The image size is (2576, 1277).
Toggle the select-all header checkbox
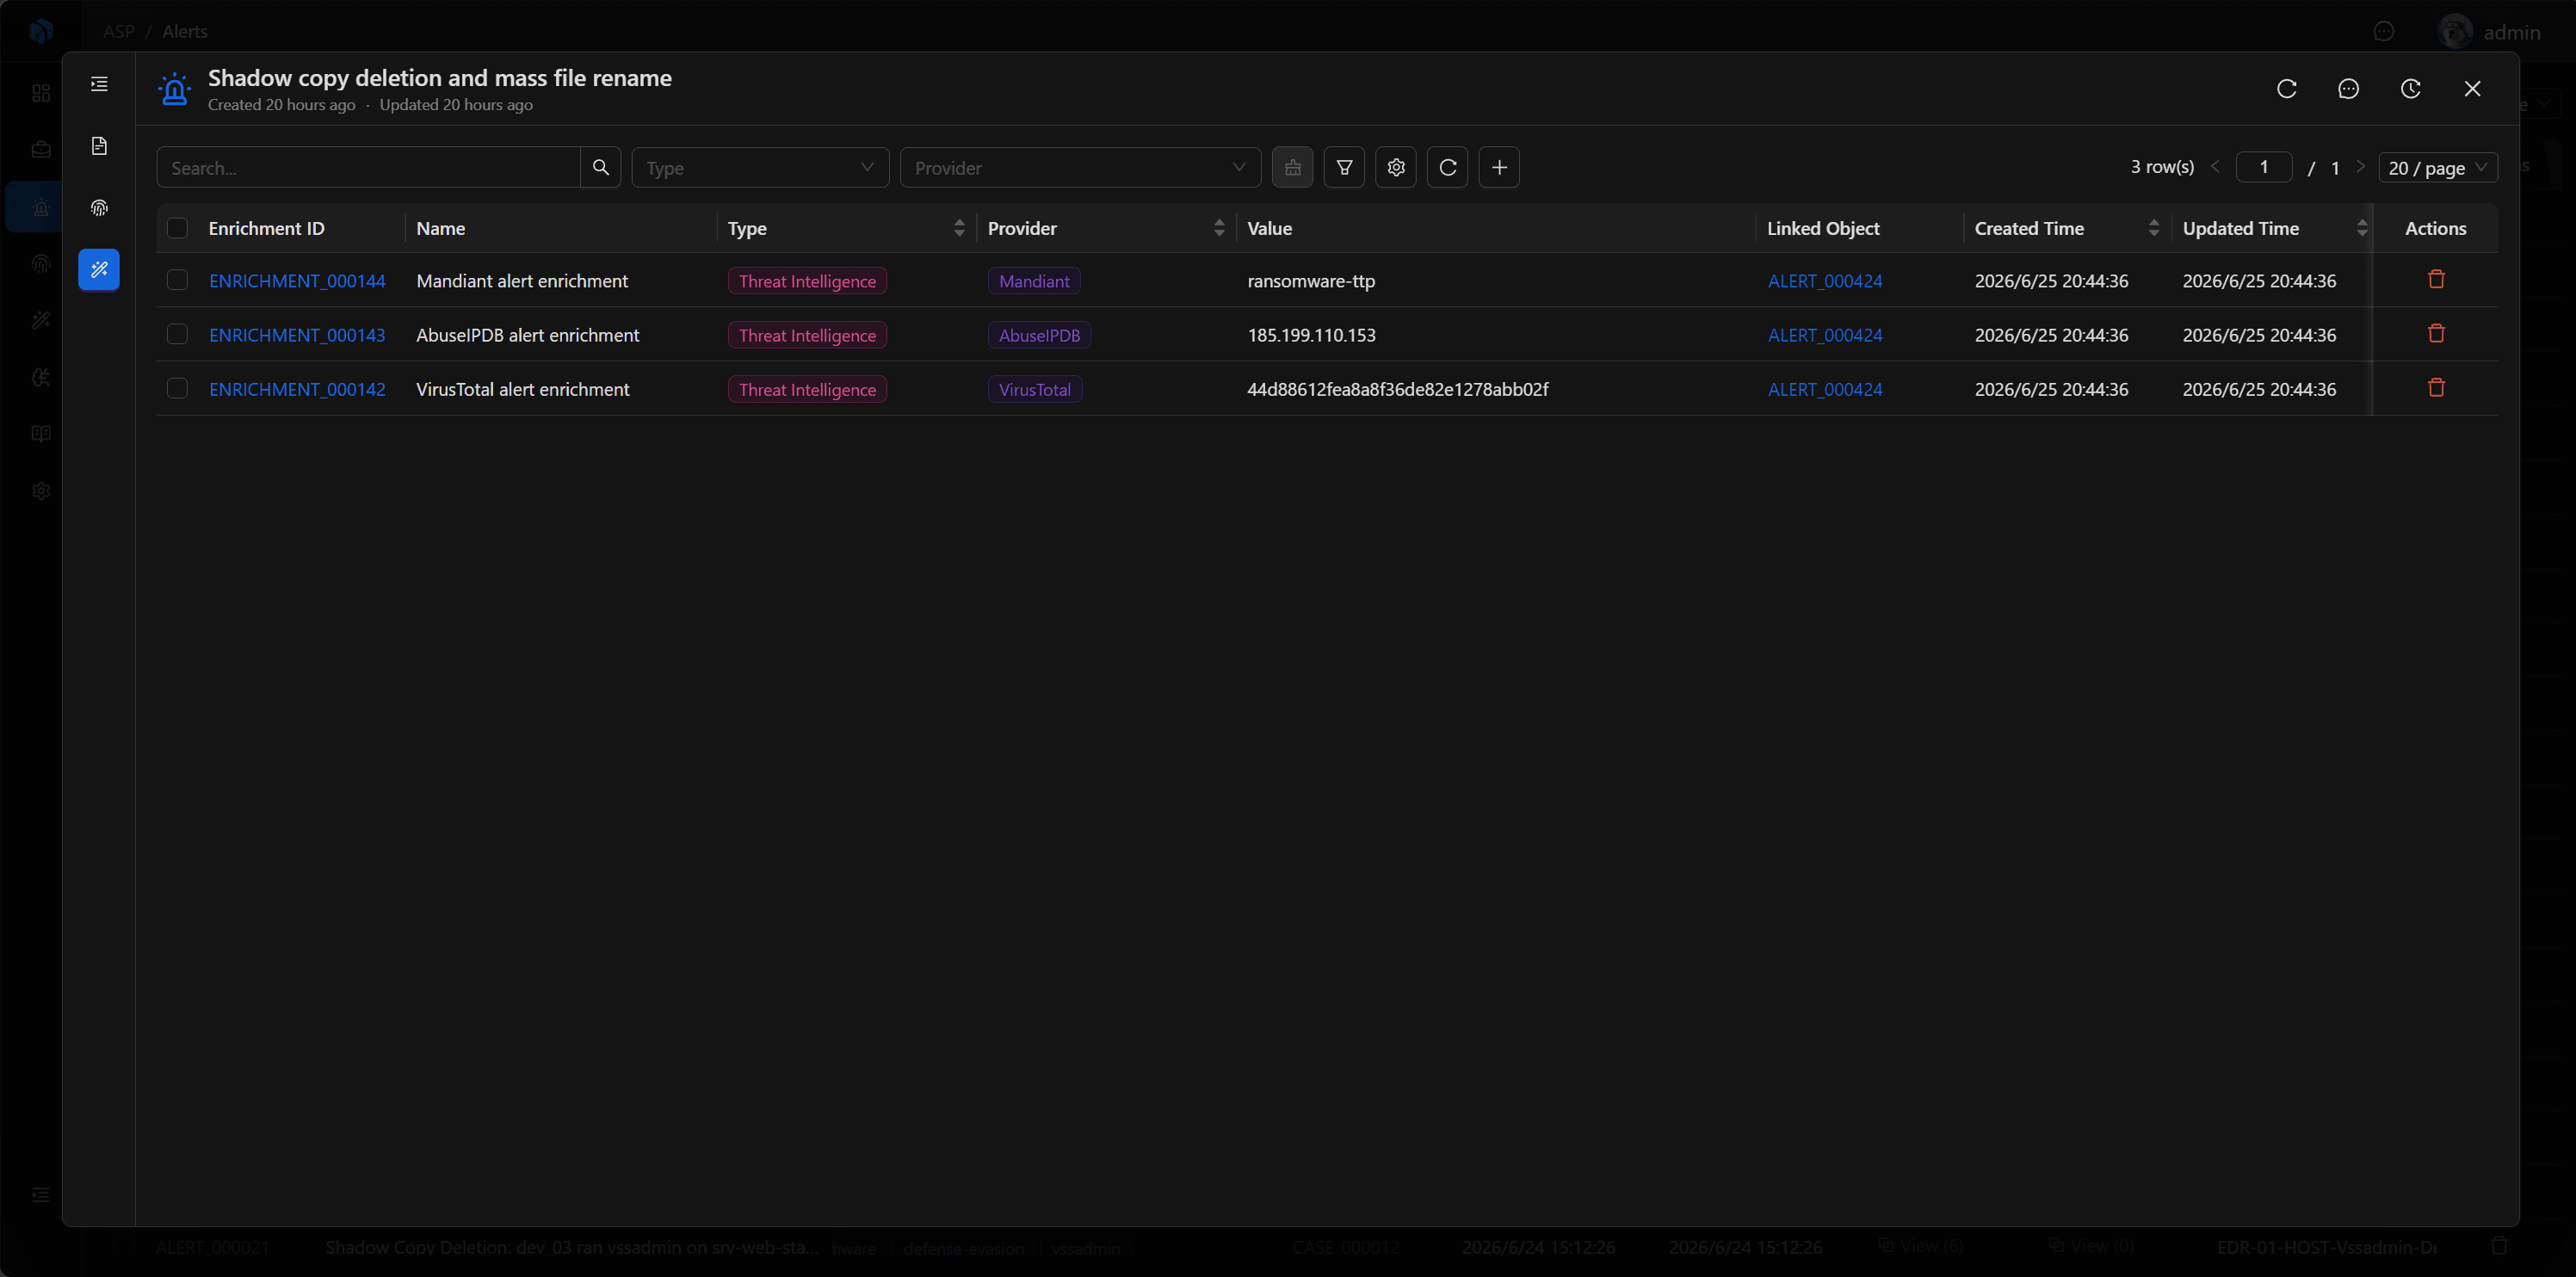coord(178,228)
